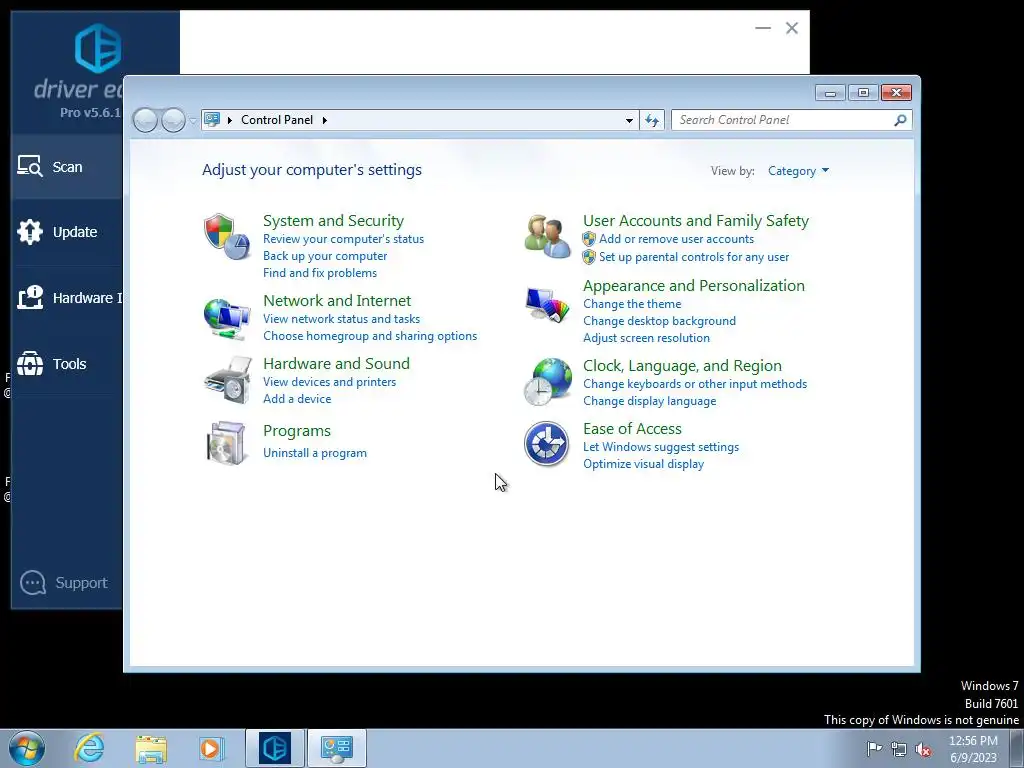Image resolution: width=1024 pixels, height=768 pixels.
Task: Click Back up your computer
Action: tap(325, 256)
